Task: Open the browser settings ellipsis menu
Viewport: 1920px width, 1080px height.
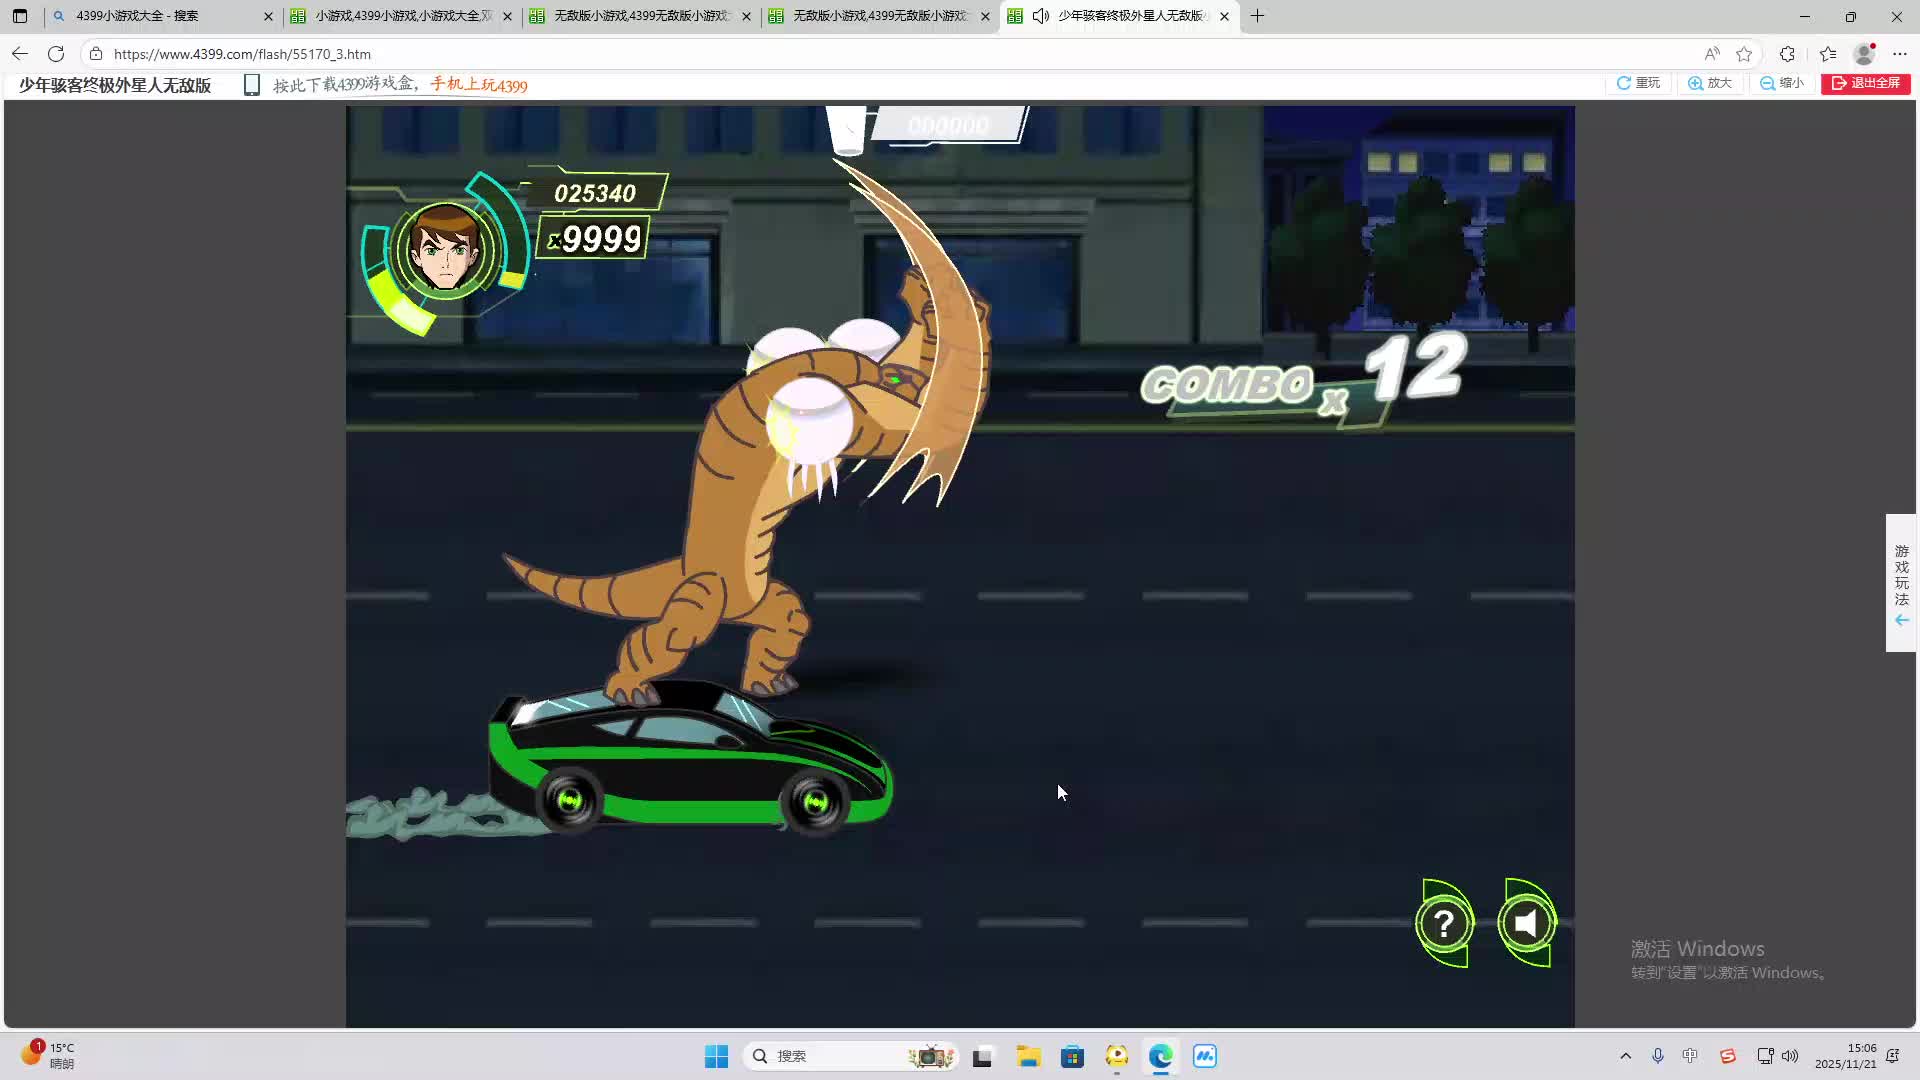Action: tap(1900, 54)
